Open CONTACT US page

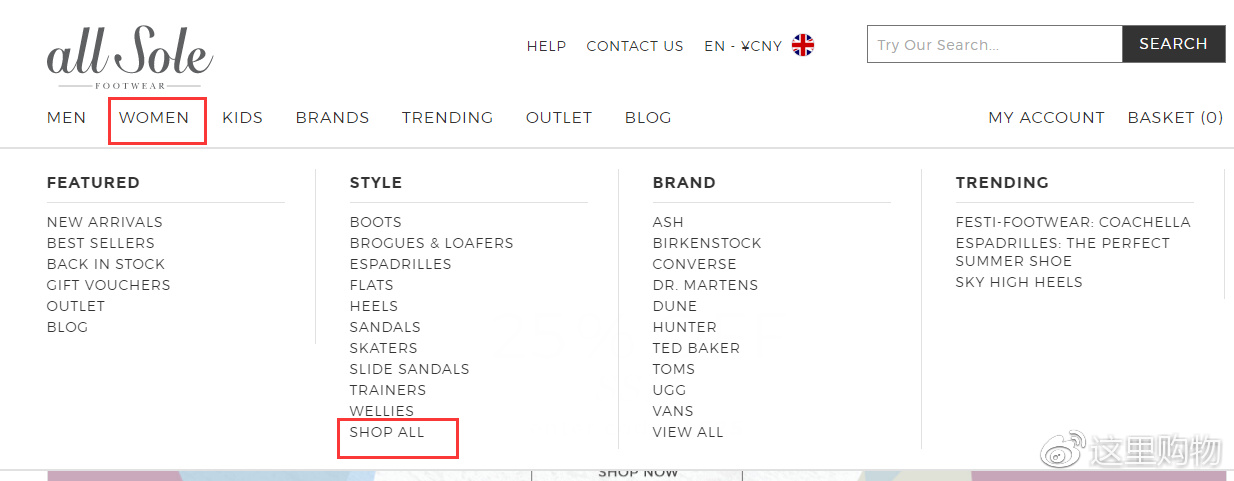click(635, 46)
